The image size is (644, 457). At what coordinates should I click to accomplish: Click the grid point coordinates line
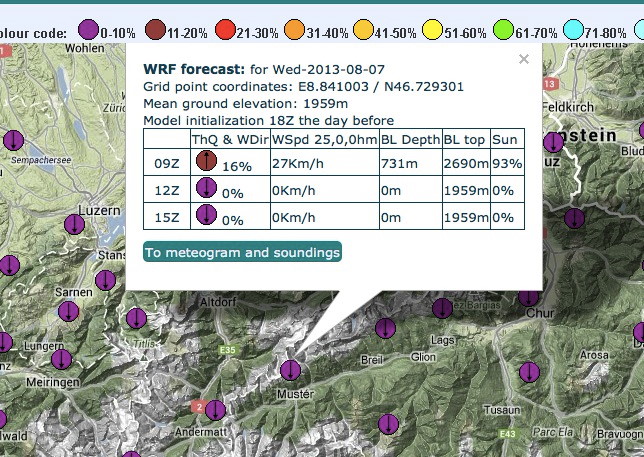303,87
